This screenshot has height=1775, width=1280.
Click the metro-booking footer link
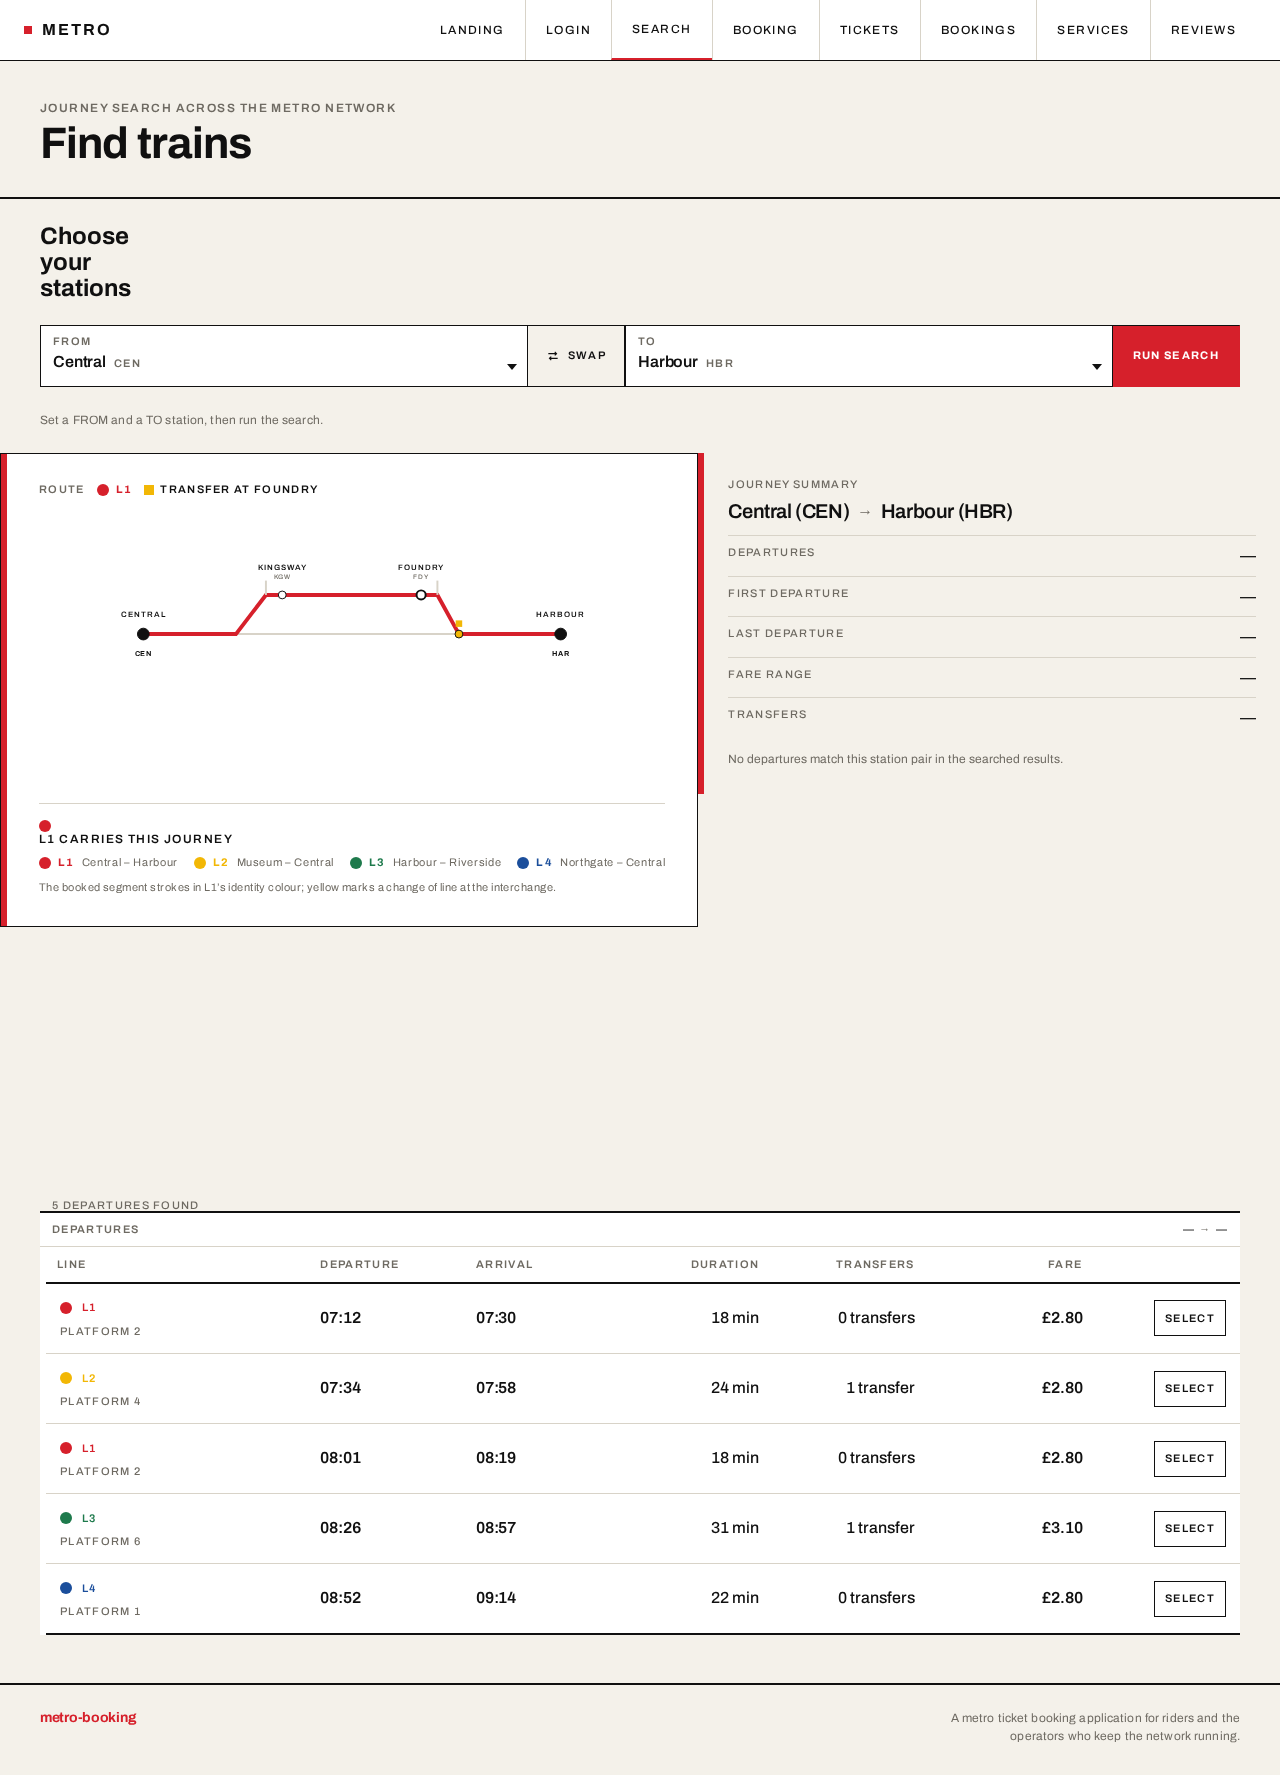88,1717
